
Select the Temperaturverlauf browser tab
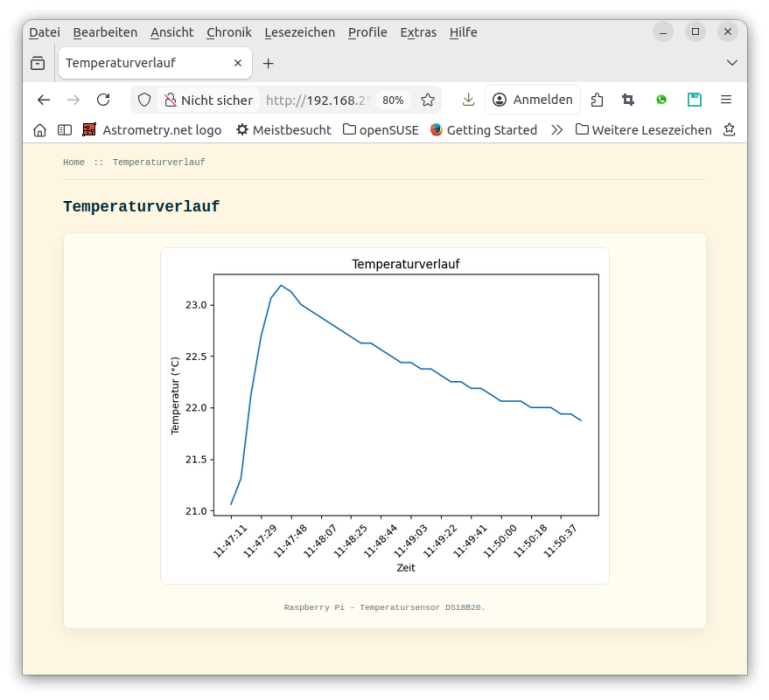click(155, 63)
